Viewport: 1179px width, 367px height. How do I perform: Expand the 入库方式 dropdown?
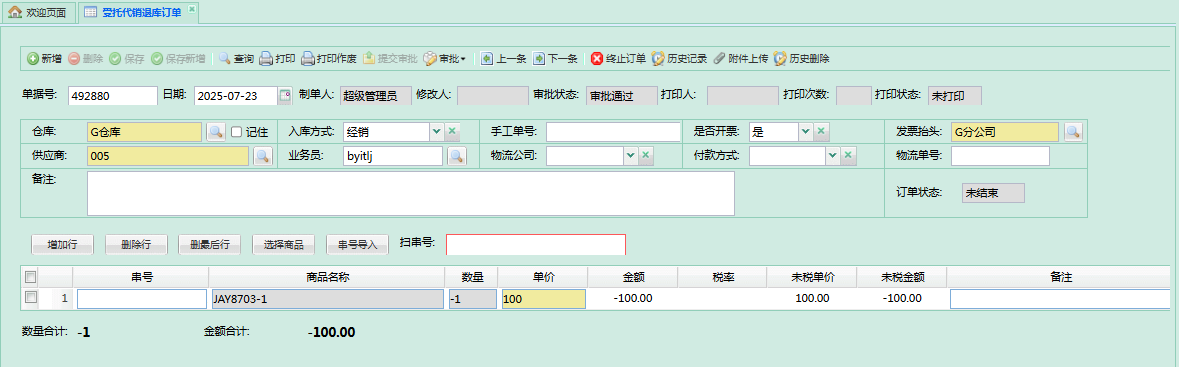point(436,132)
